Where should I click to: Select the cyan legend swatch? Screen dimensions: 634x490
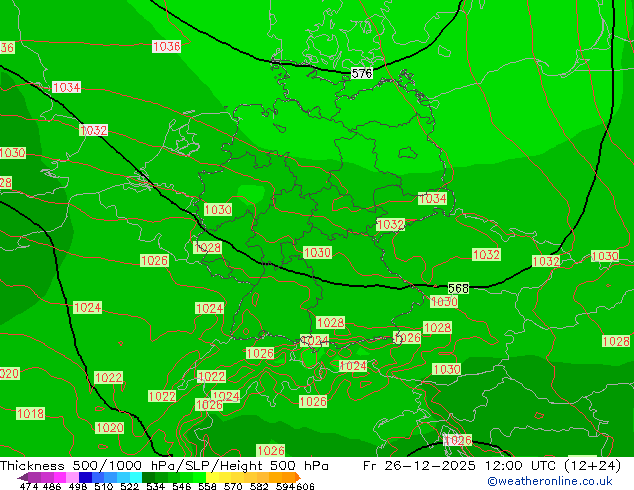click(x=136, y=477)
